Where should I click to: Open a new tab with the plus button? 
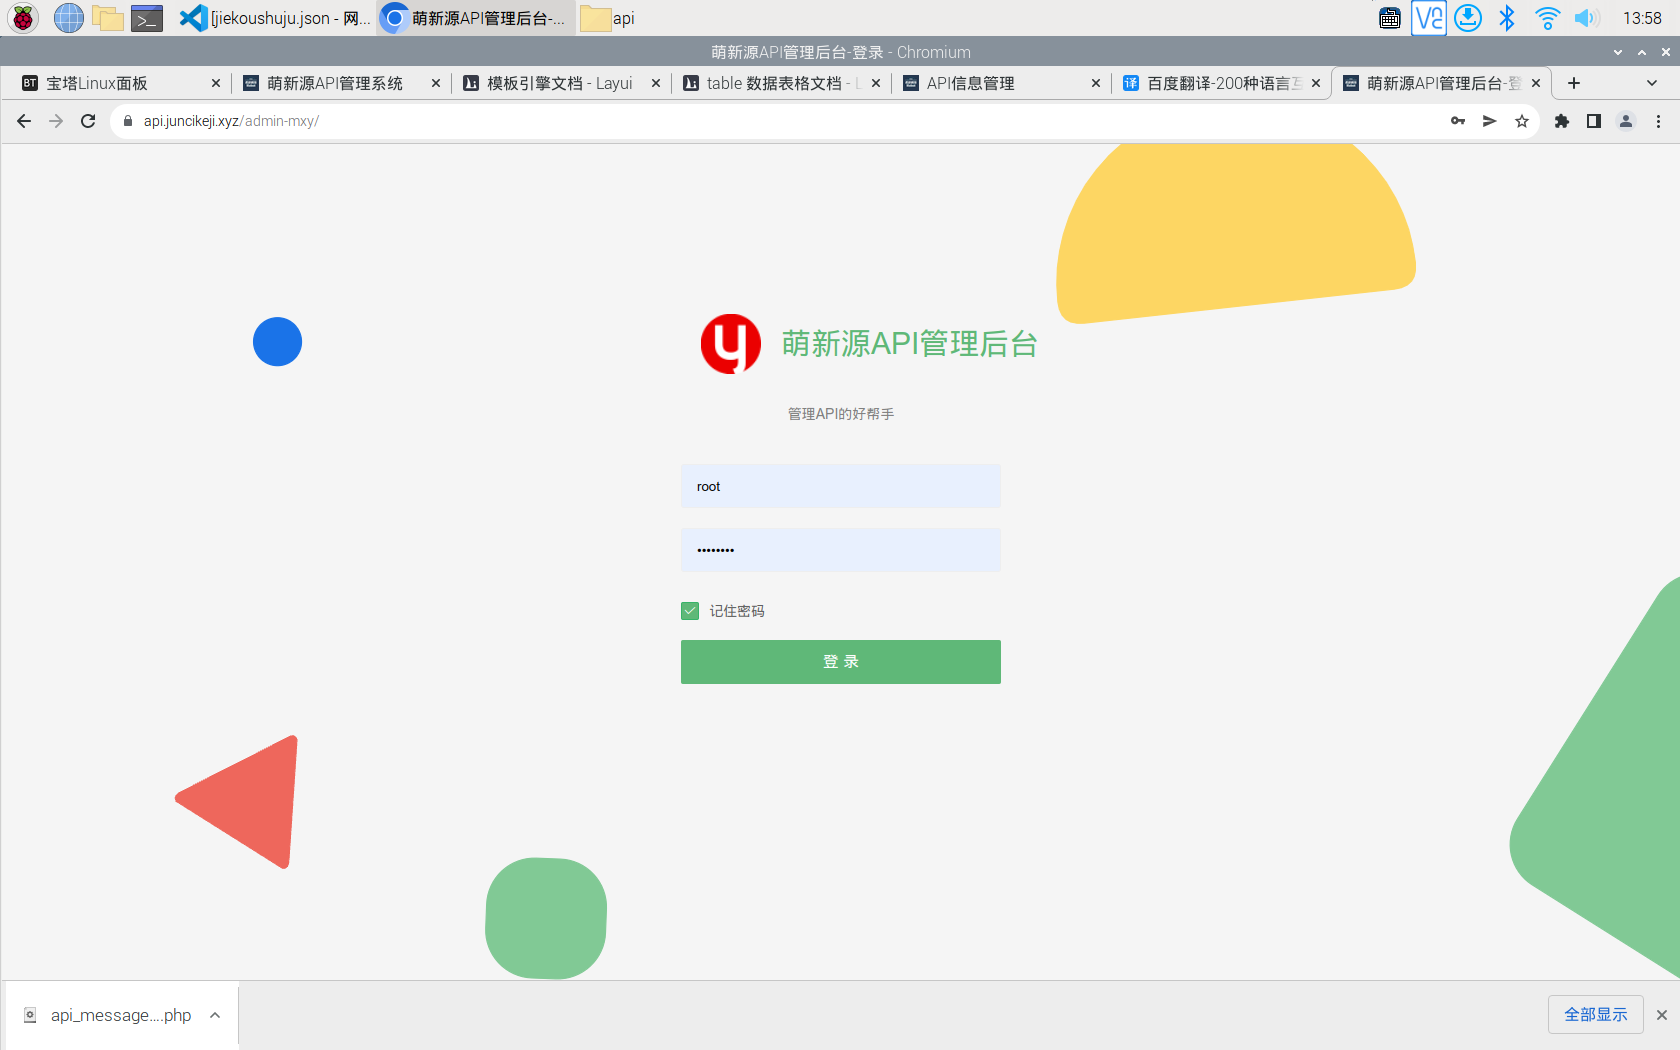click(1573, 83)
